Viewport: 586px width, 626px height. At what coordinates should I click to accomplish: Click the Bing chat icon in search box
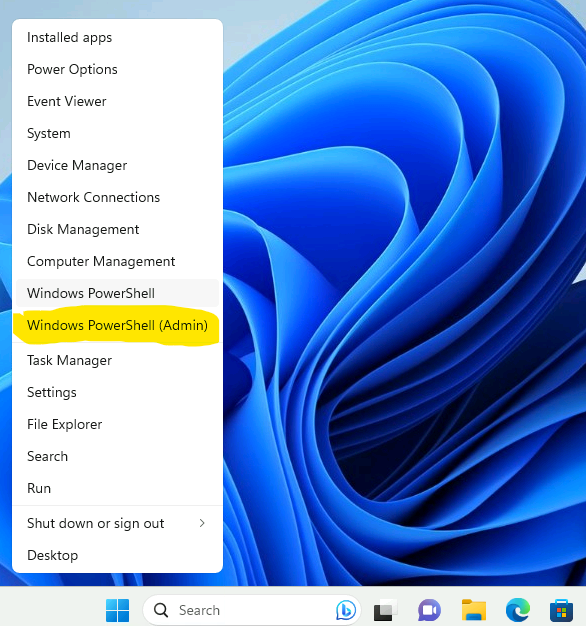click(x=346, y=610)
